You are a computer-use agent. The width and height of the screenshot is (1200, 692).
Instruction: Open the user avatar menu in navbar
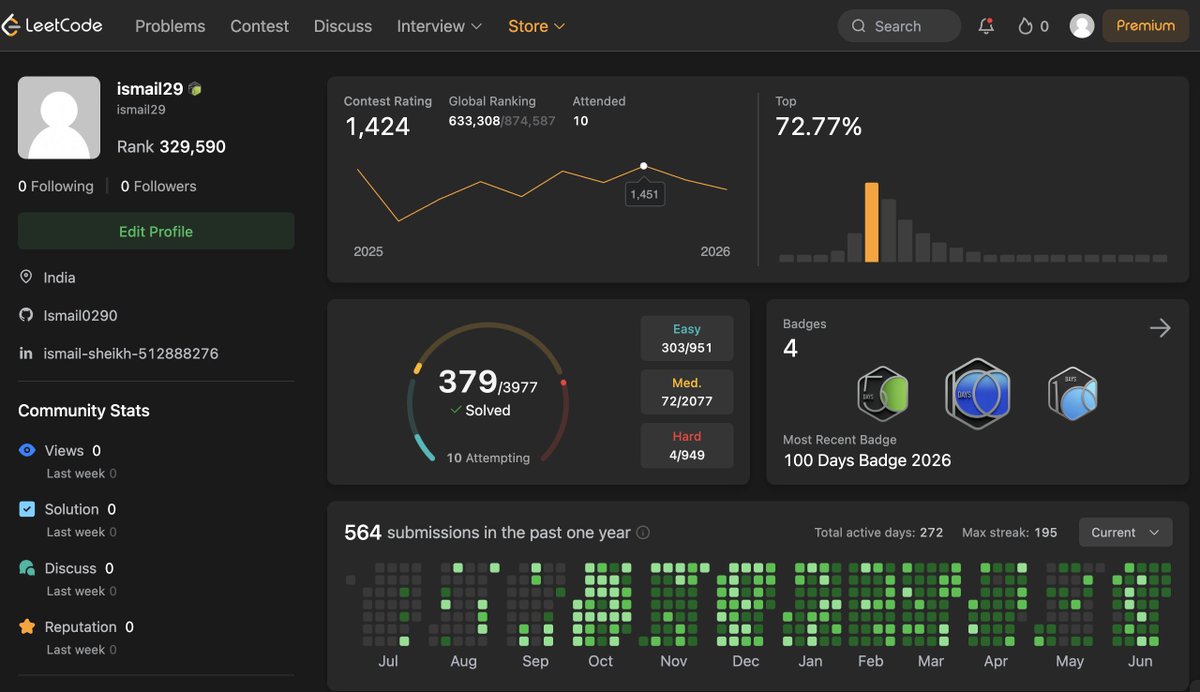tap(1082, 26)
